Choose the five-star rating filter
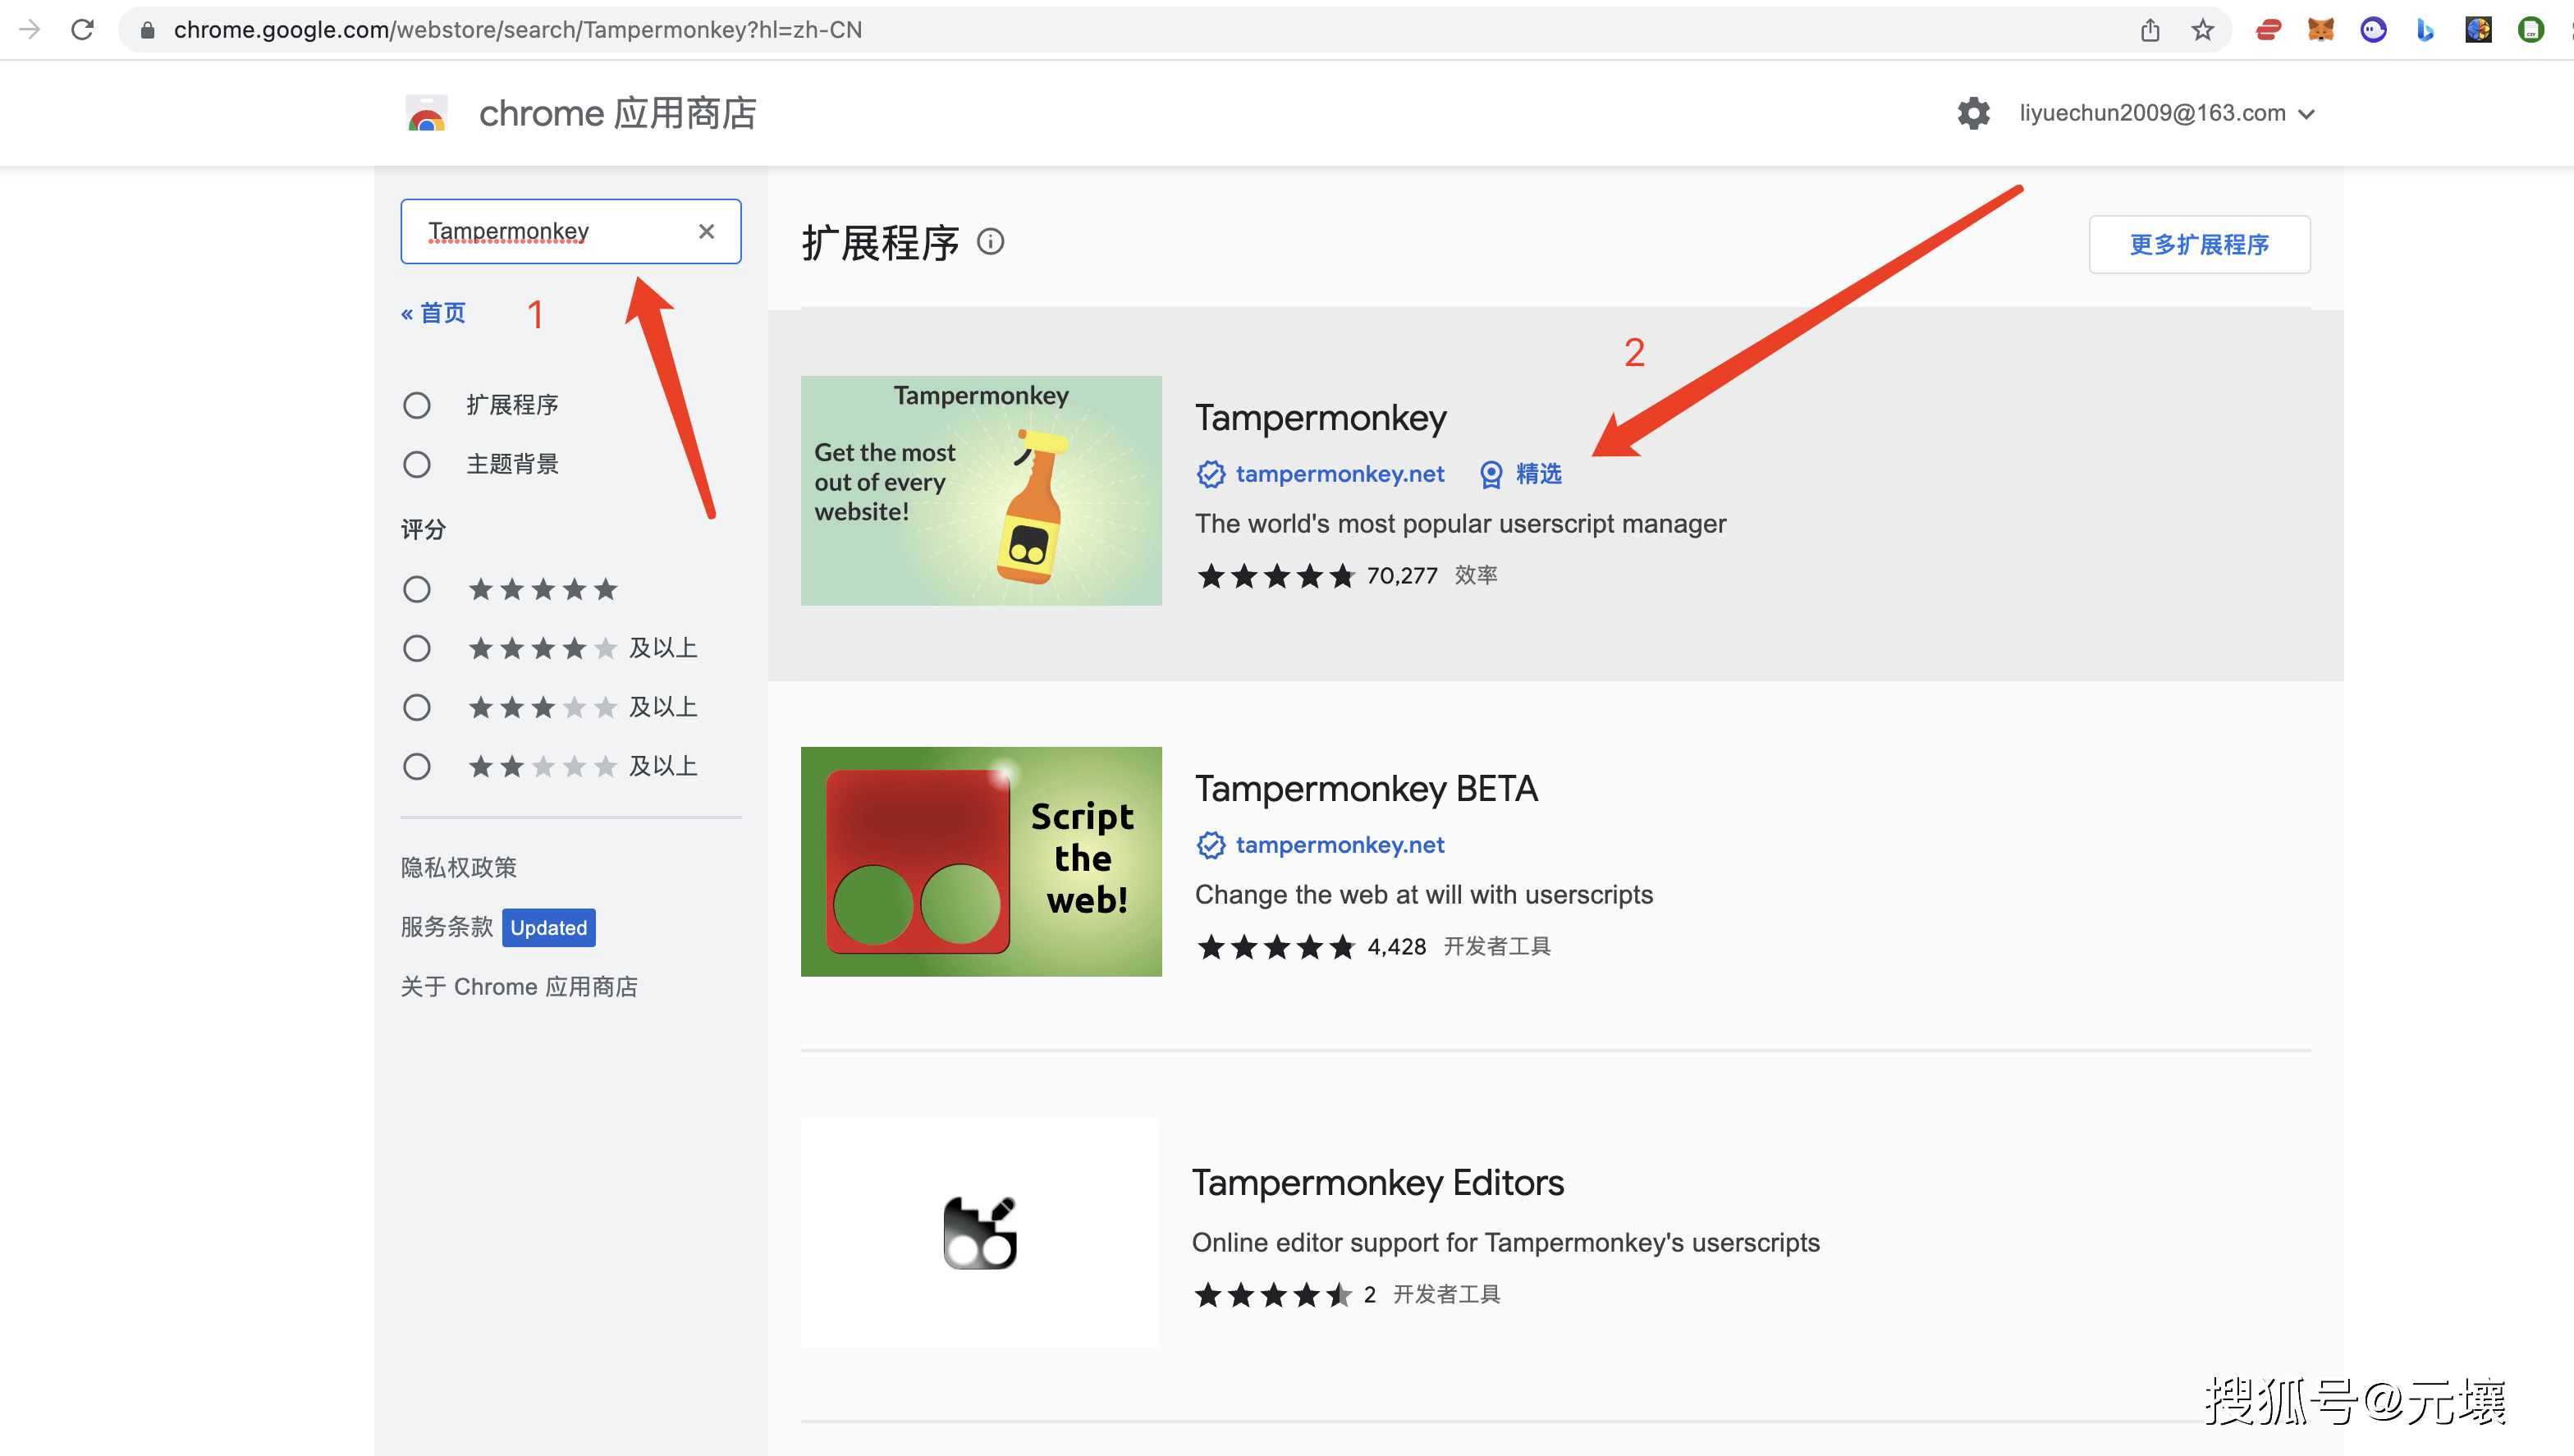 417,589
